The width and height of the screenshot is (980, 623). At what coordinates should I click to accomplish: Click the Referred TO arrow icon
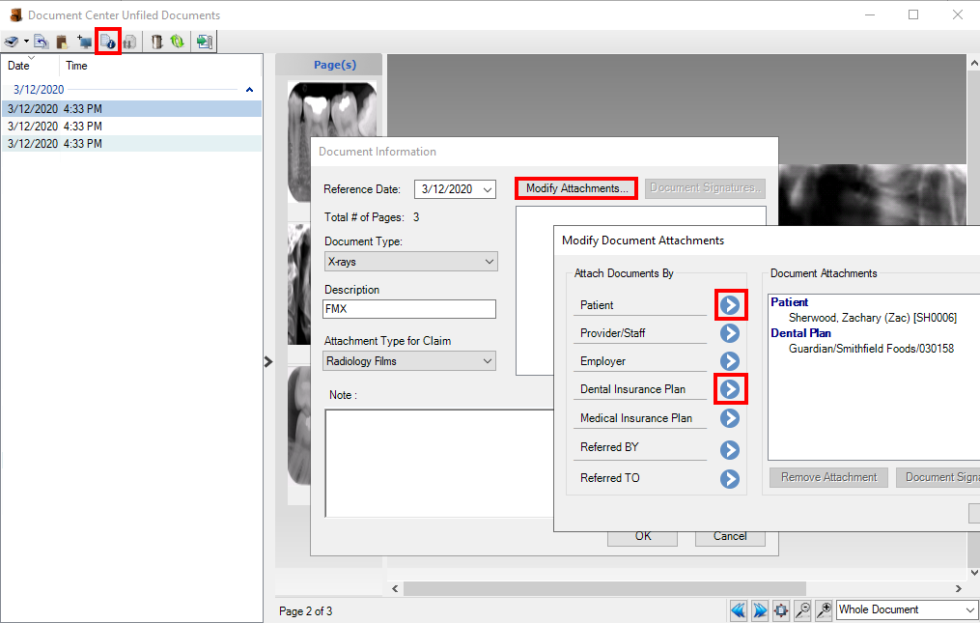point(730,479)
